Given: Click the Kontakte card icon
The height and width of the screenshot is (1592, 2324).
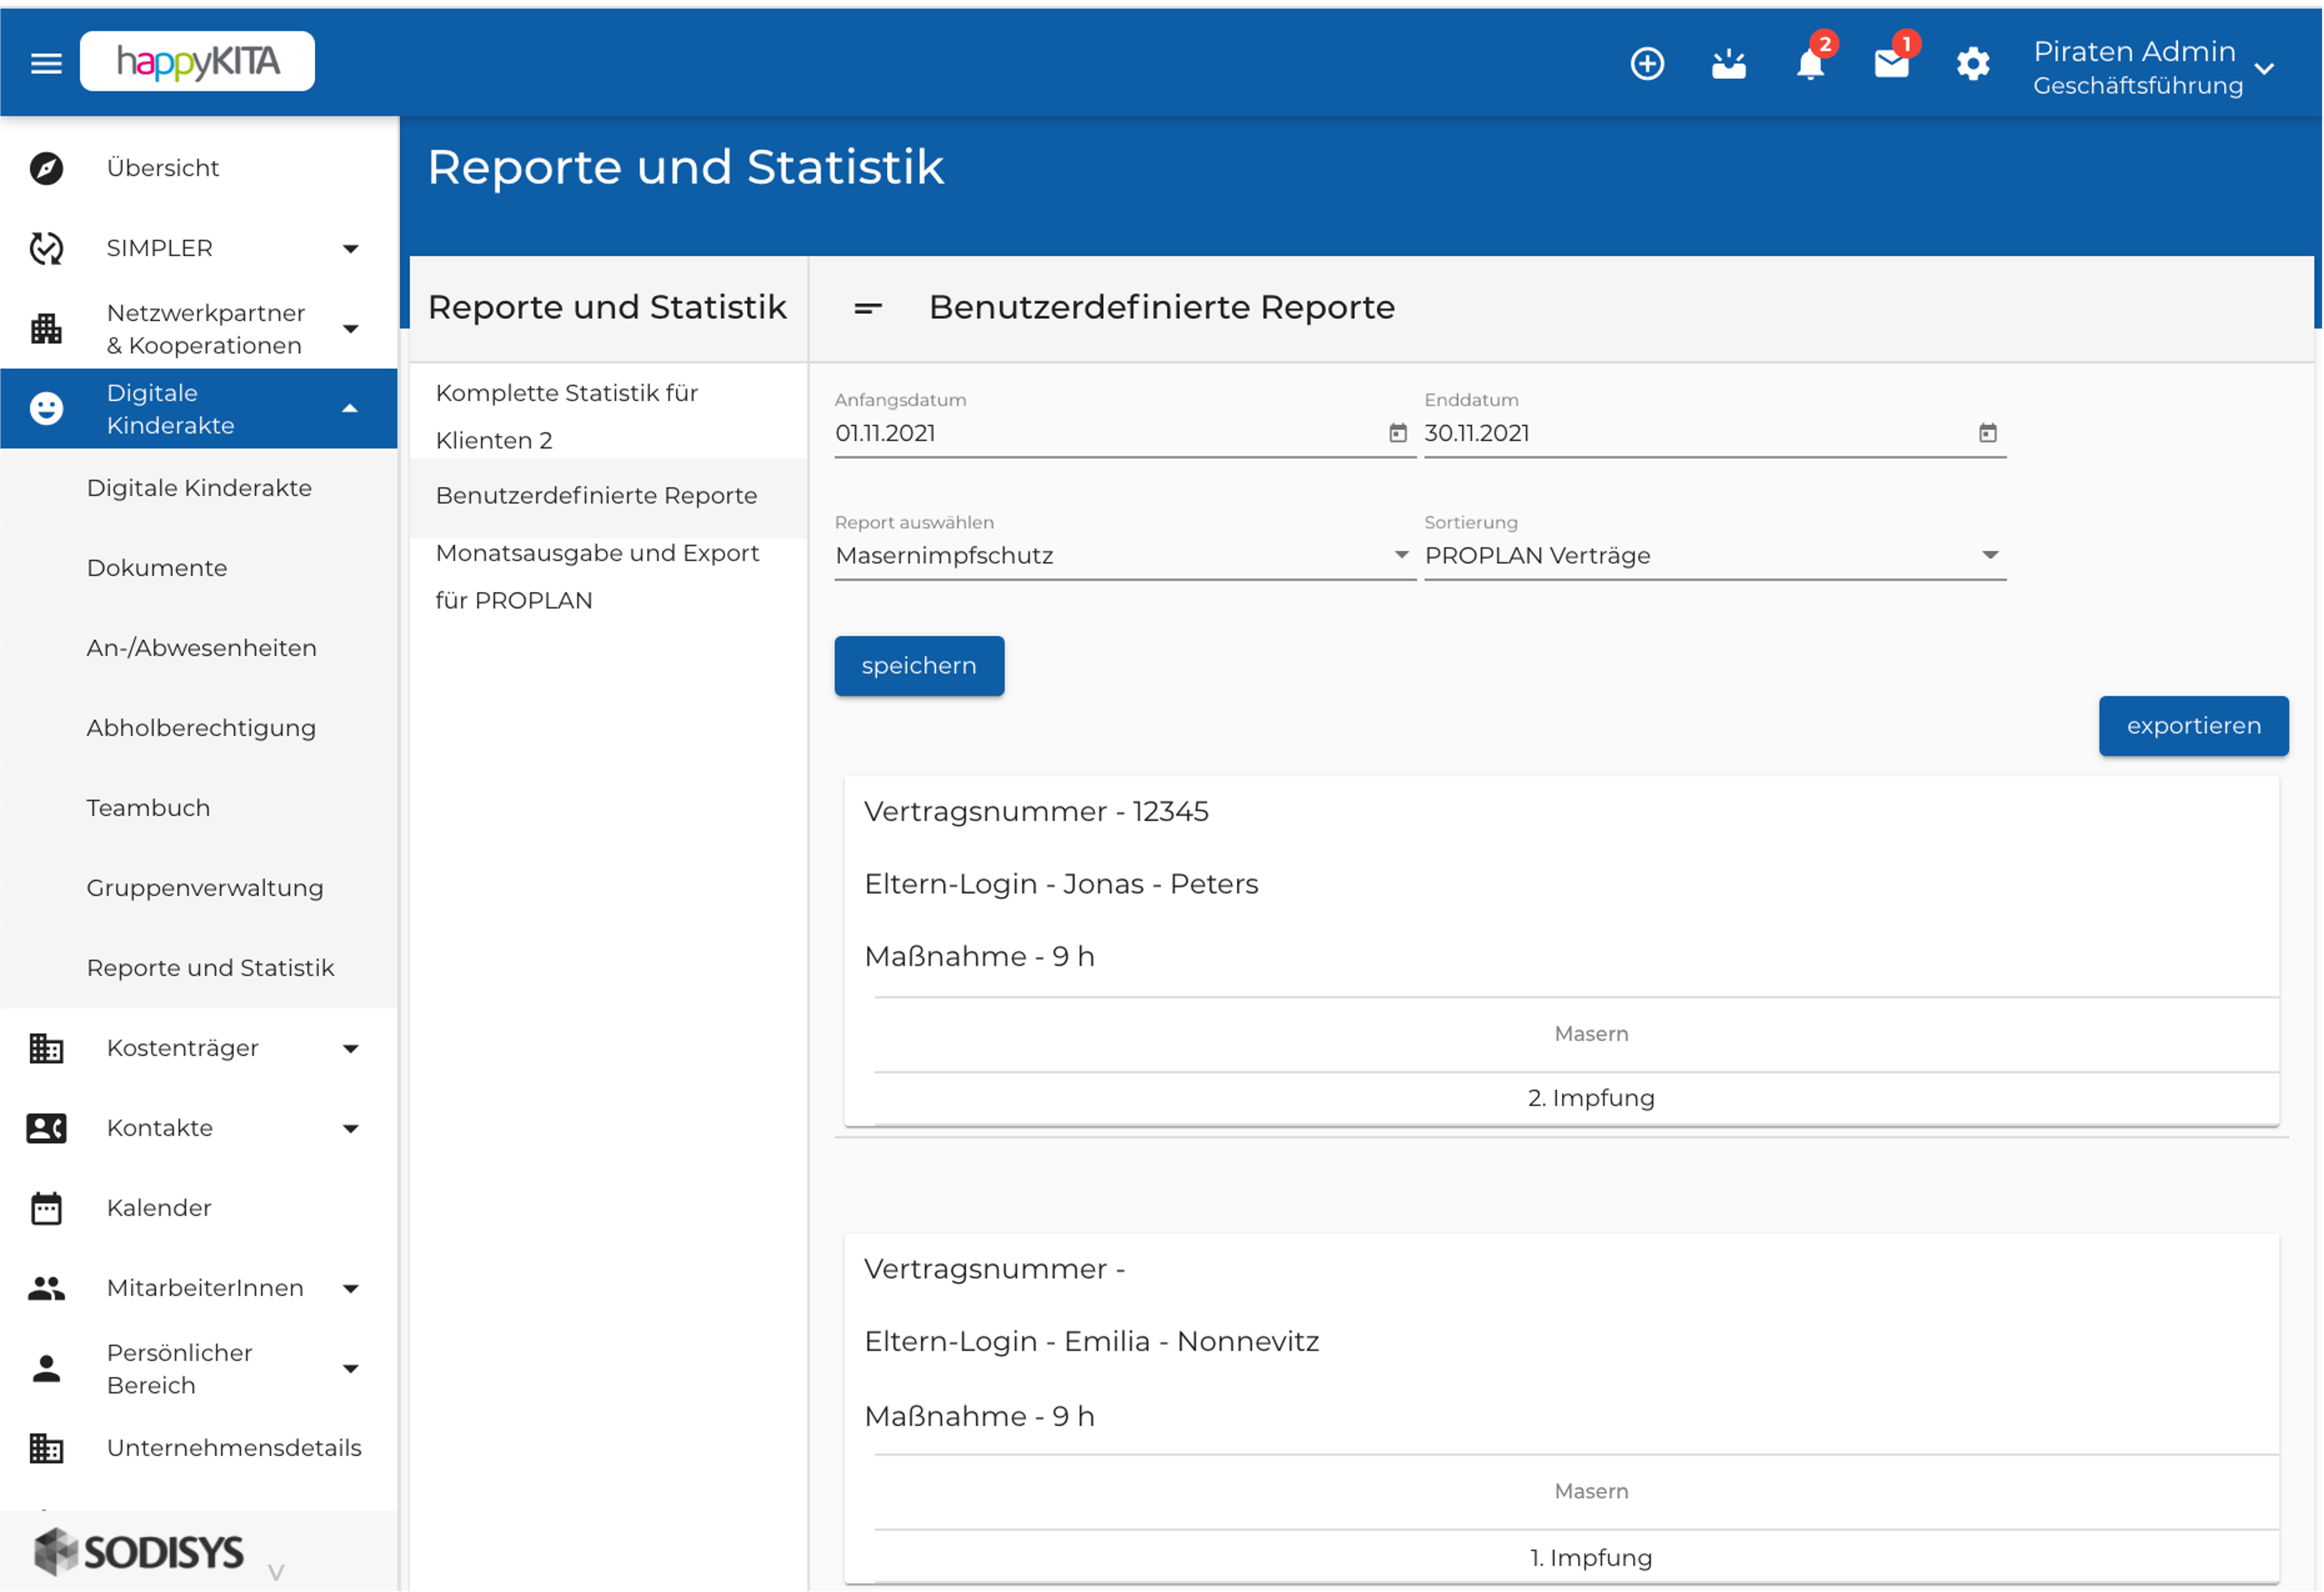Looking at the screenshot, I should [x=46, y=1128].
